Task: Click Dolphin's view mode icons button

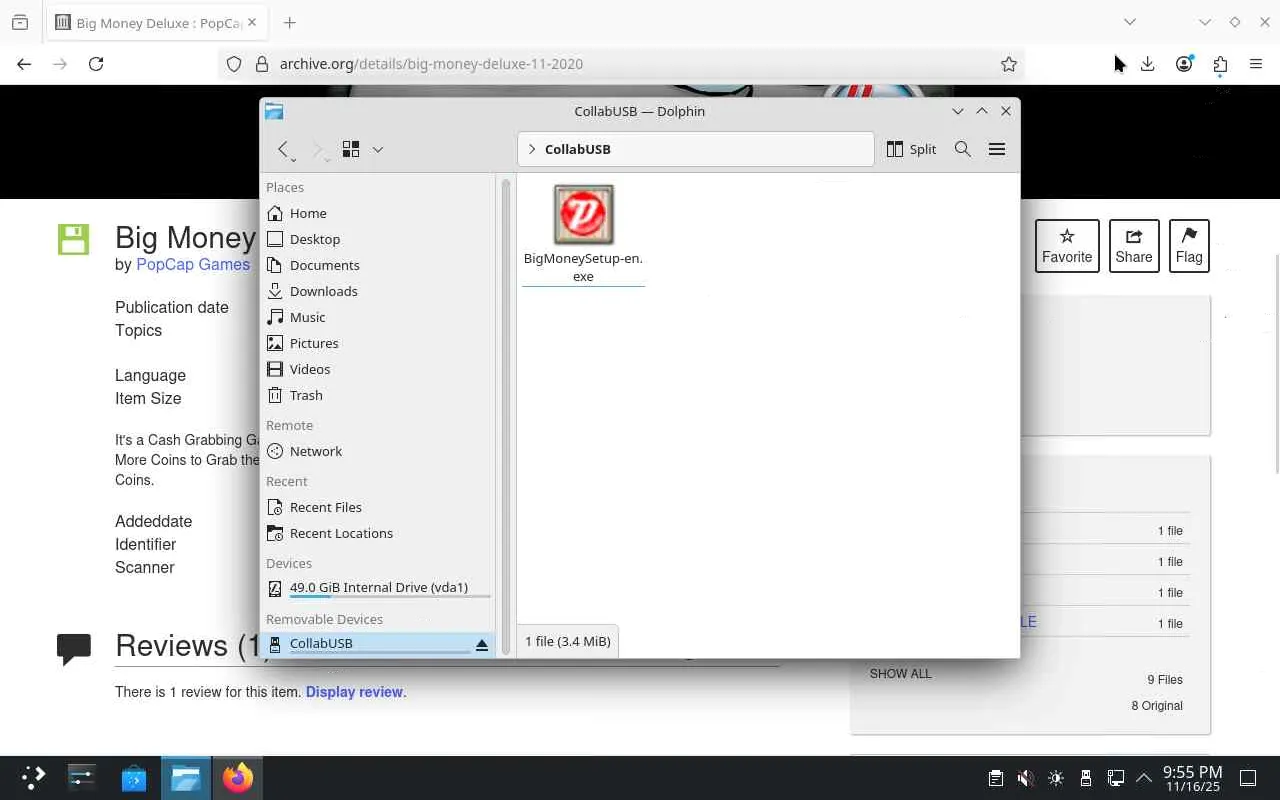Action: [x=351, y=149]
